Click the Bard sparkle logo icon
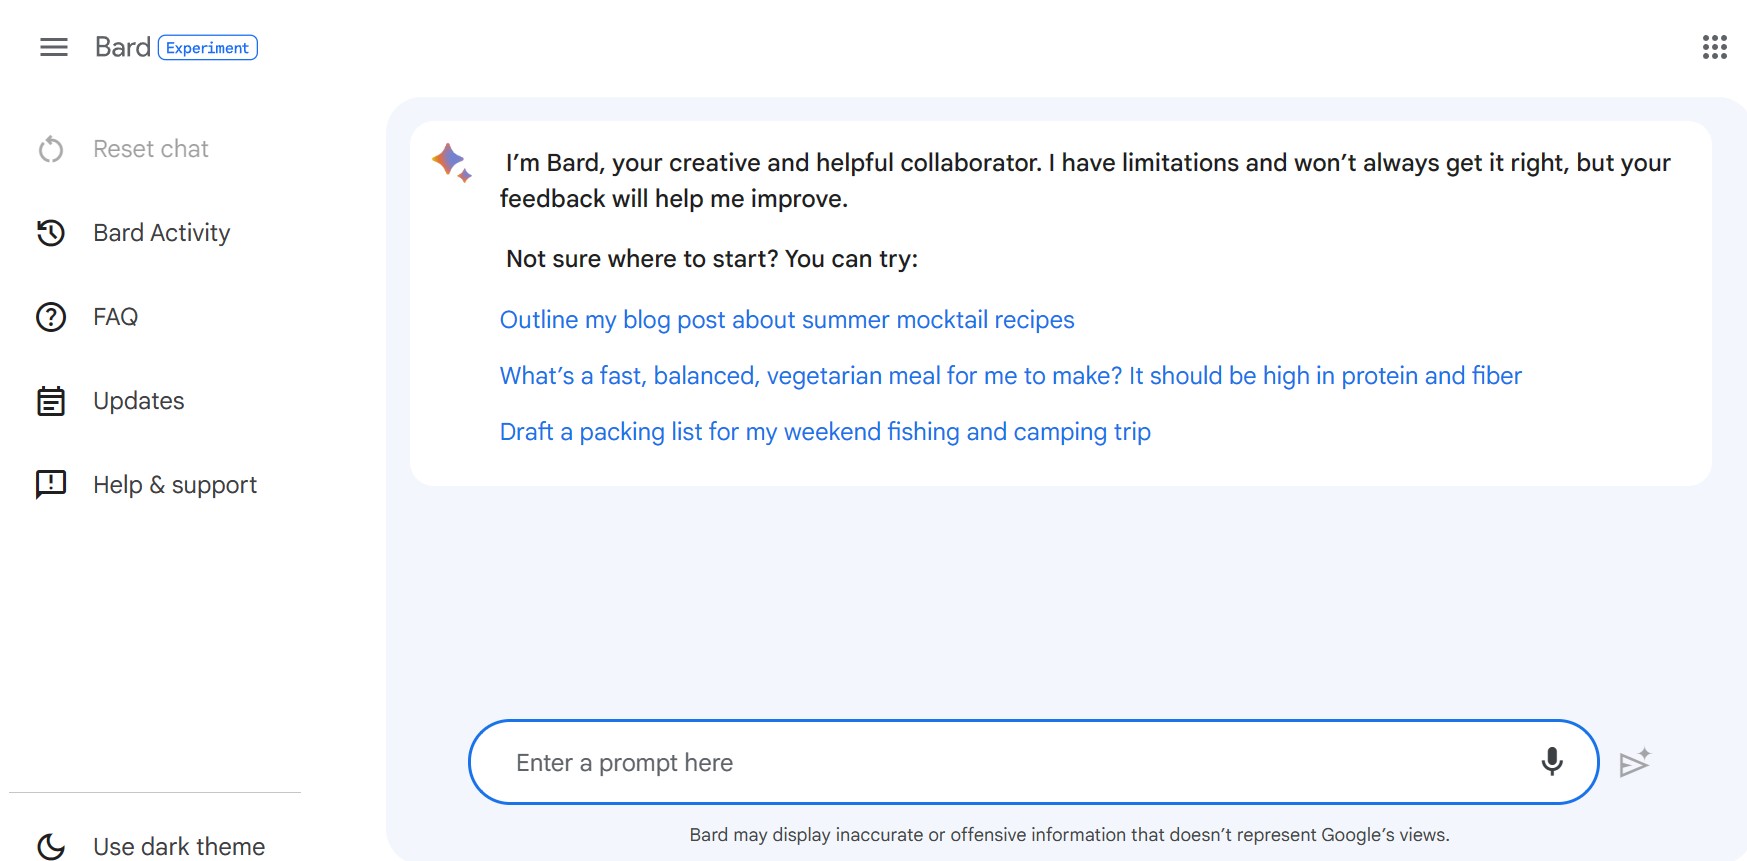 click(x=451, y=162)
